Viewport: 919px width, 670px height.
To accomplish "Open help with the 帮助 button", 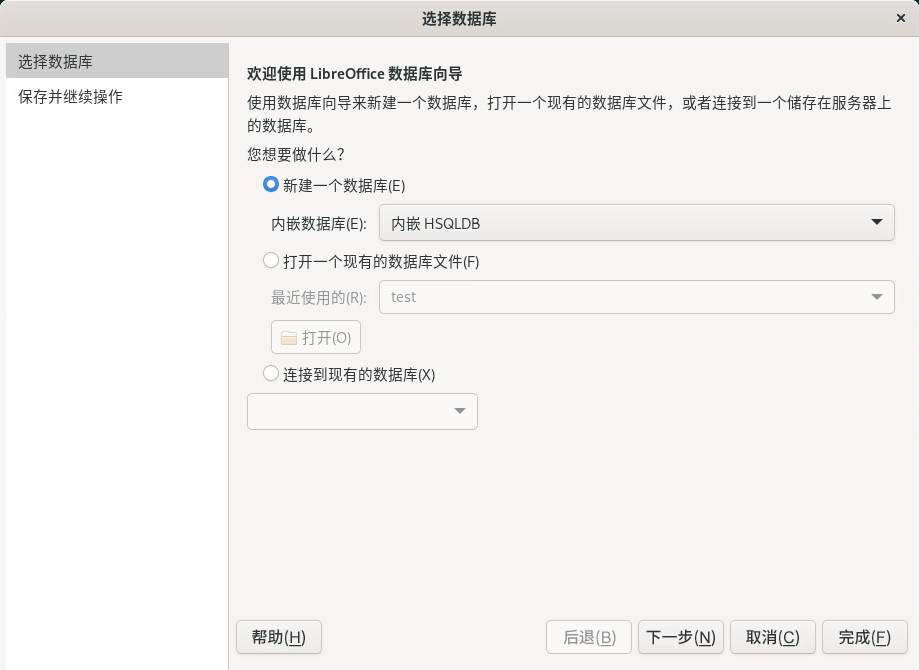I will [278, 637].
